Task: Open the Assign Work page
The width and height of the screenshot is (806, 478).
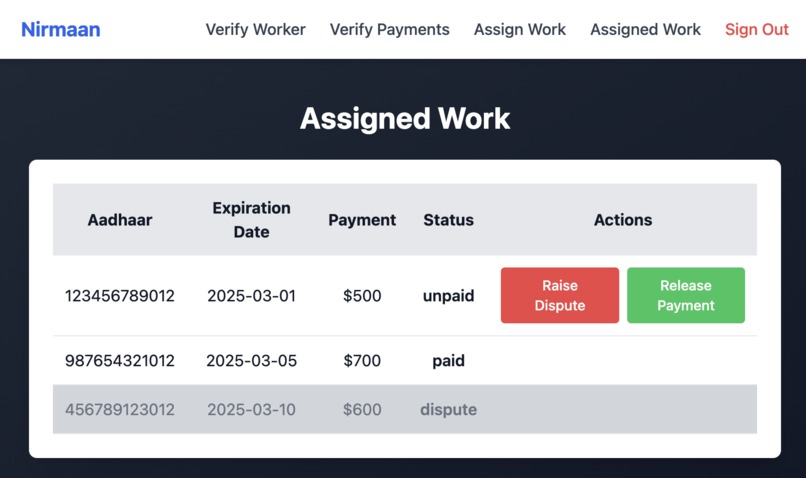Action: pyautogui.click(x=520, y=29)
